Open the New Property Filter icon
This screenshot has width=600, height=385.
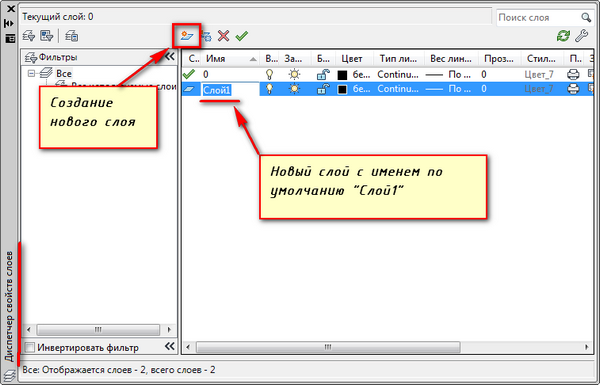29,36
